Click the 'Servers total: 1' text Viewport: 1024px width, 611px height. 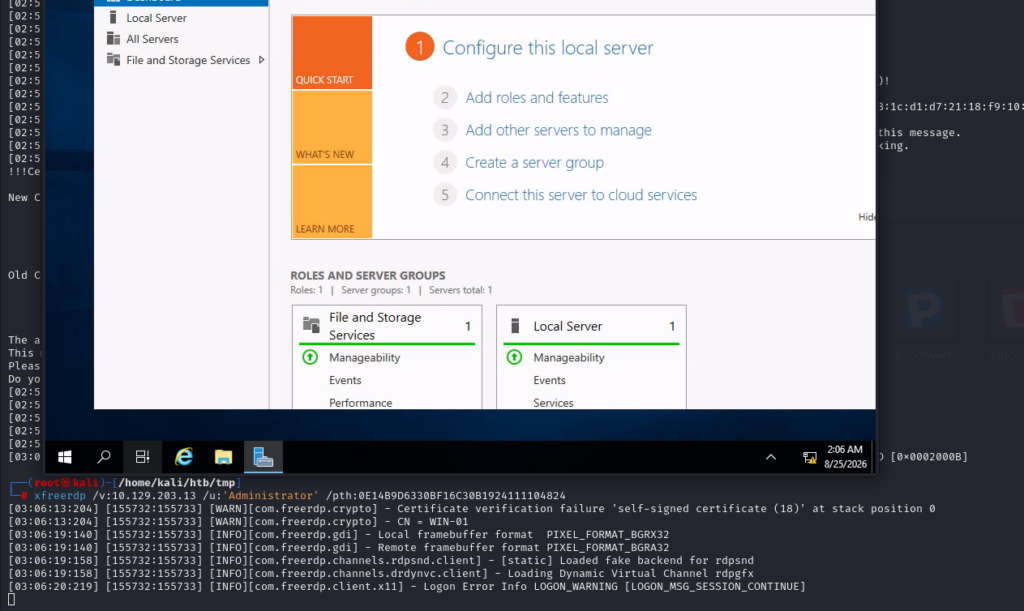(460, 290)
